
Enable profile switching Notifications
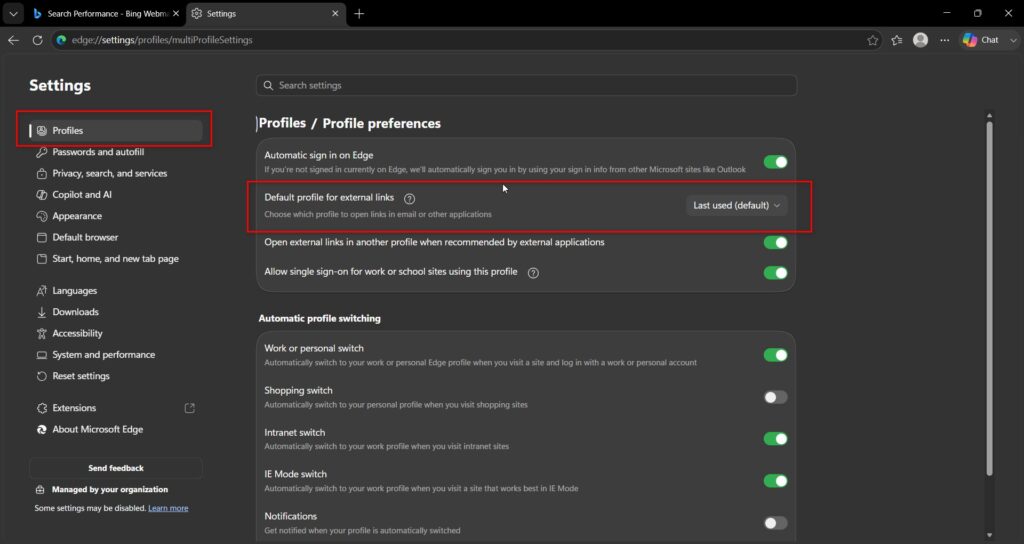(x=775, y=523)
